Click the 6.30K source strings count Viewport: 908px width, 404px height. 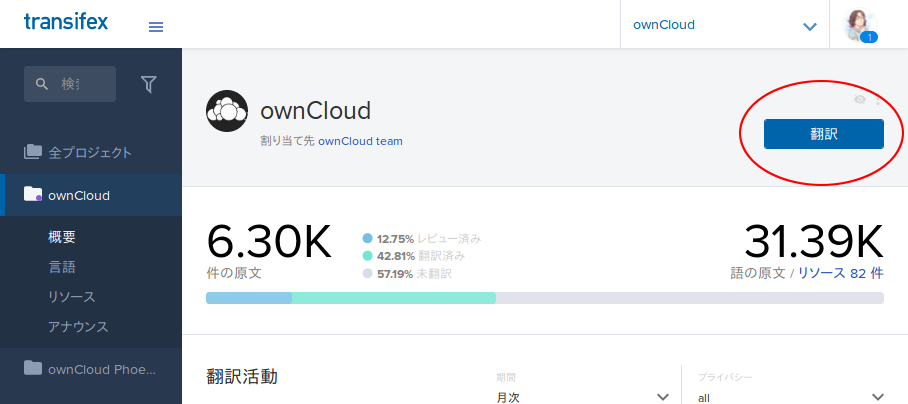pos(269,241)
